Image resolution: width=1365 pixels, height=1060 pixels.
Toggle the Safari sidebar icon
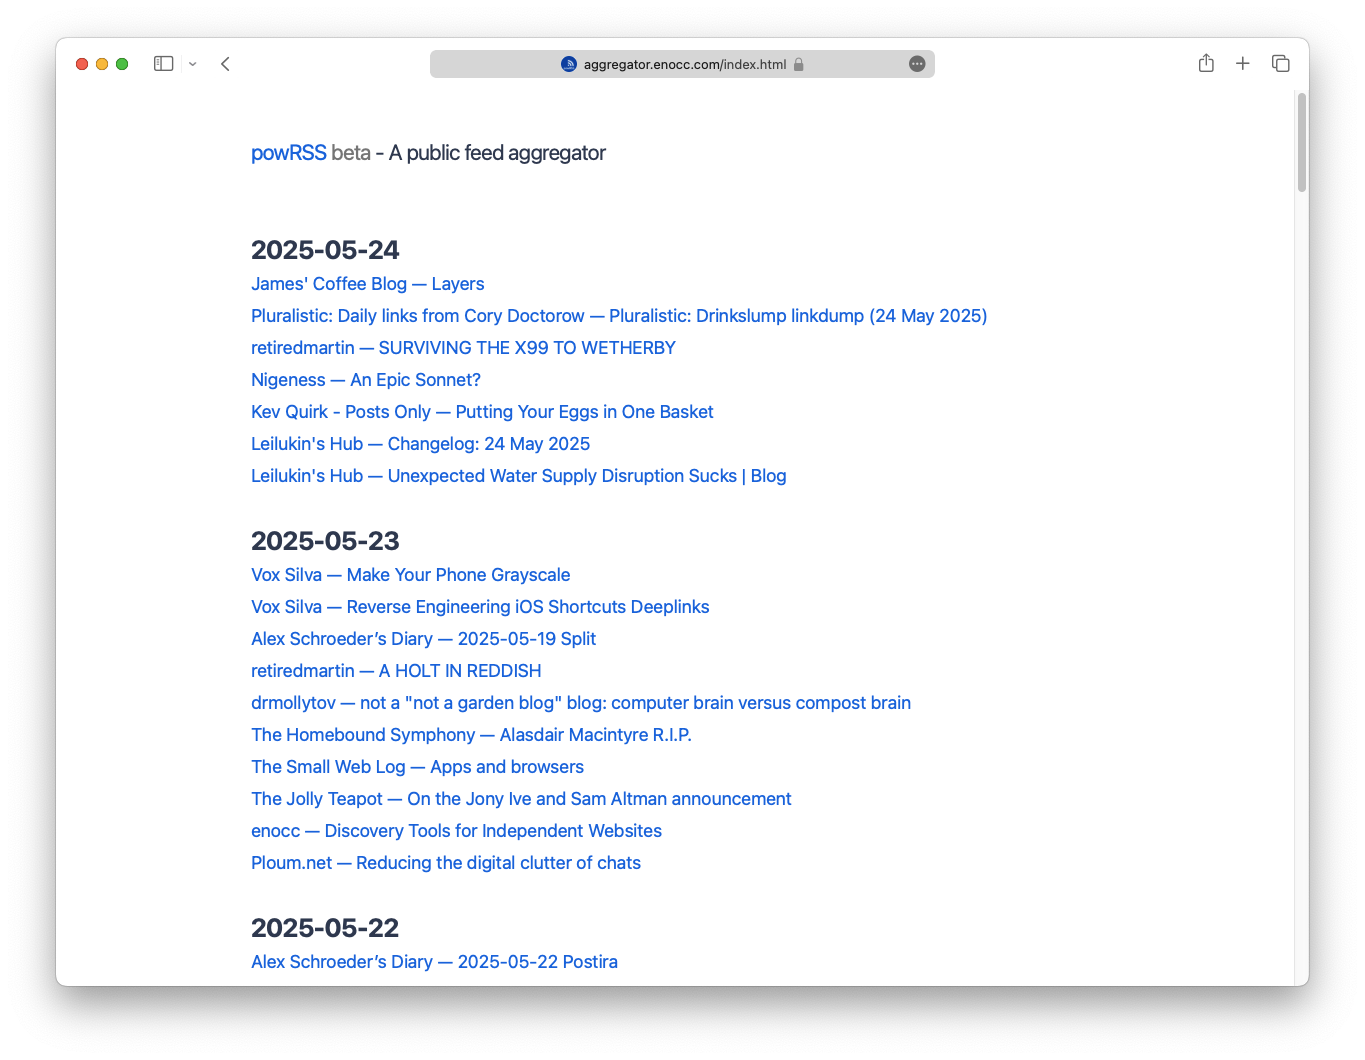[163, 64]
